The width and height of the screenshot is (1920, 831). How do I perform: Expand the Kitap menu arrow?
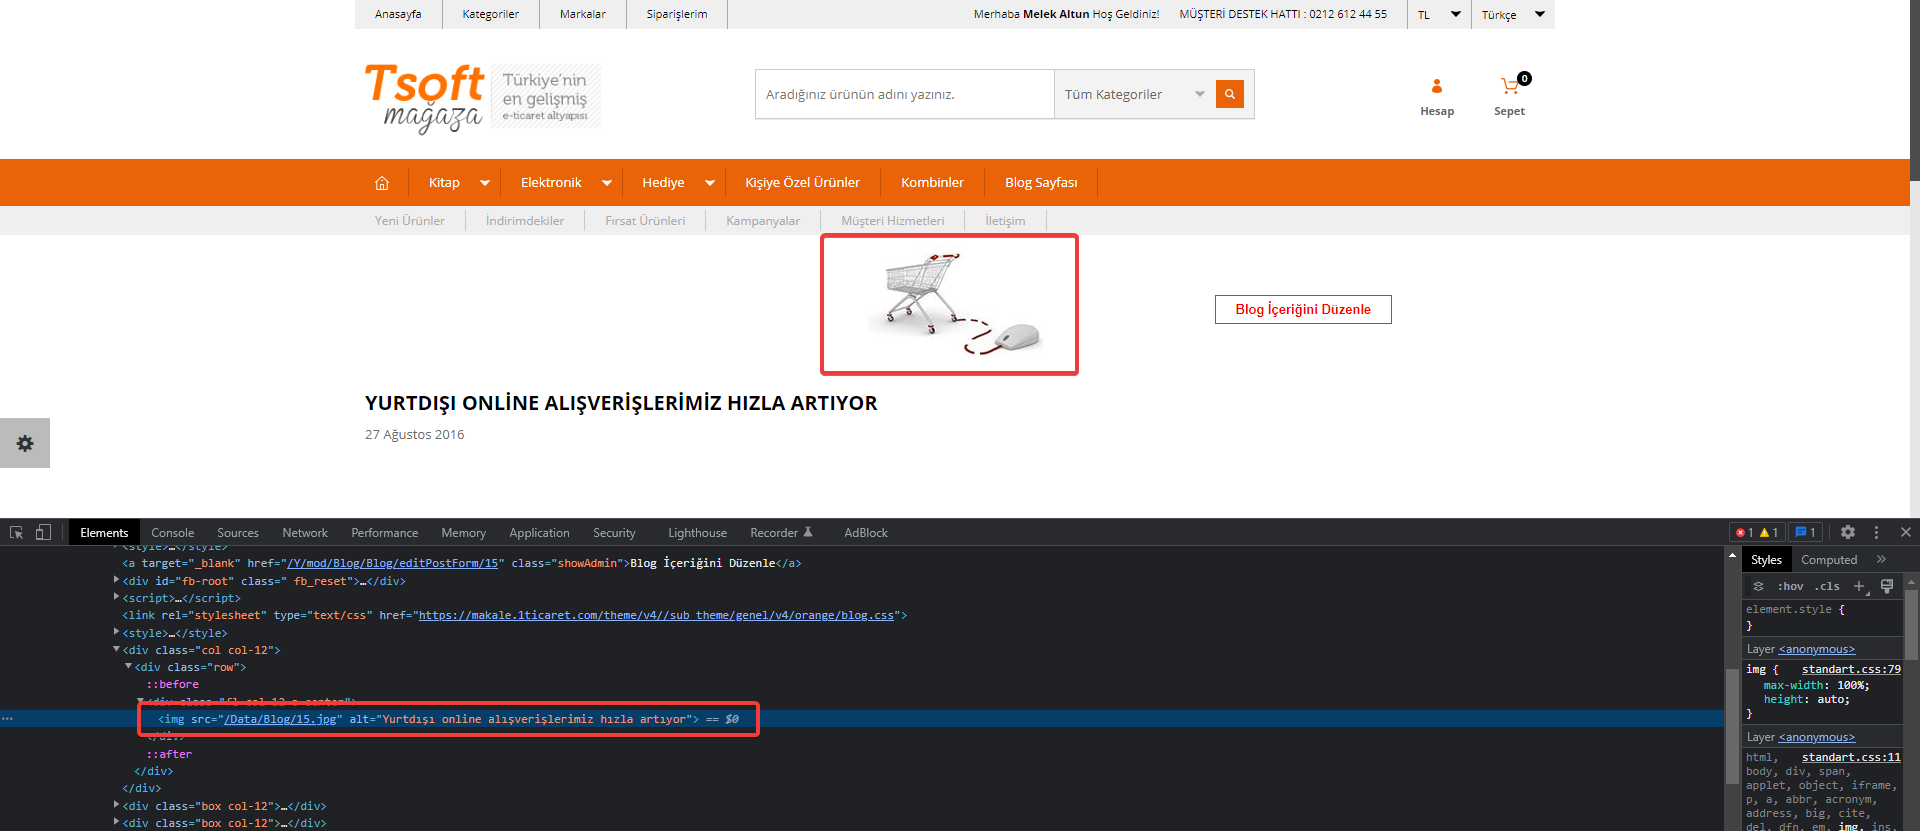[x=485, y=183]
